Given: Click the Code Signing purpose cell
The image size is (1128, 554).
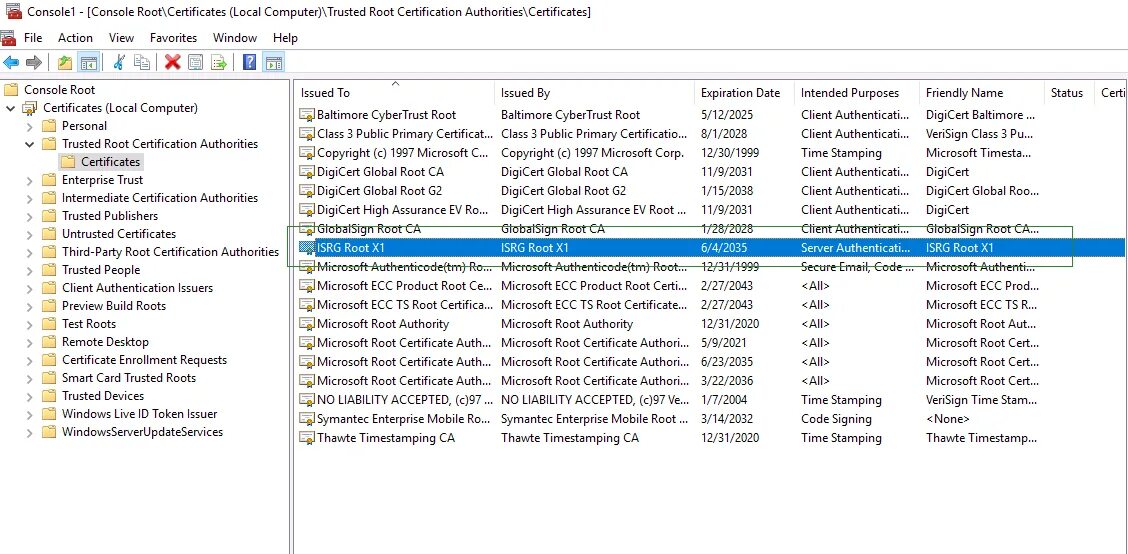Looking at the screenshot, I should pyautogui.click(x=836, y=419).
